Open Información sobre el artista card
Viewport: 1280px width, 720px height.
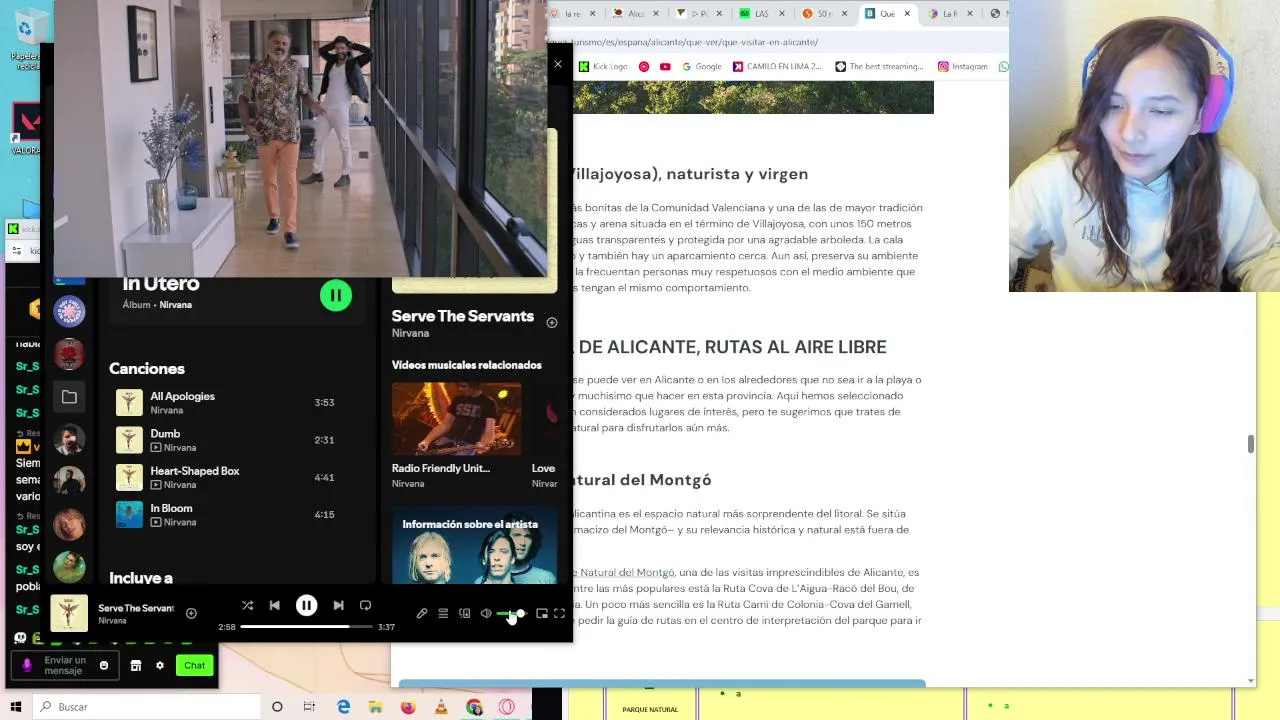[x=474, y=546]
